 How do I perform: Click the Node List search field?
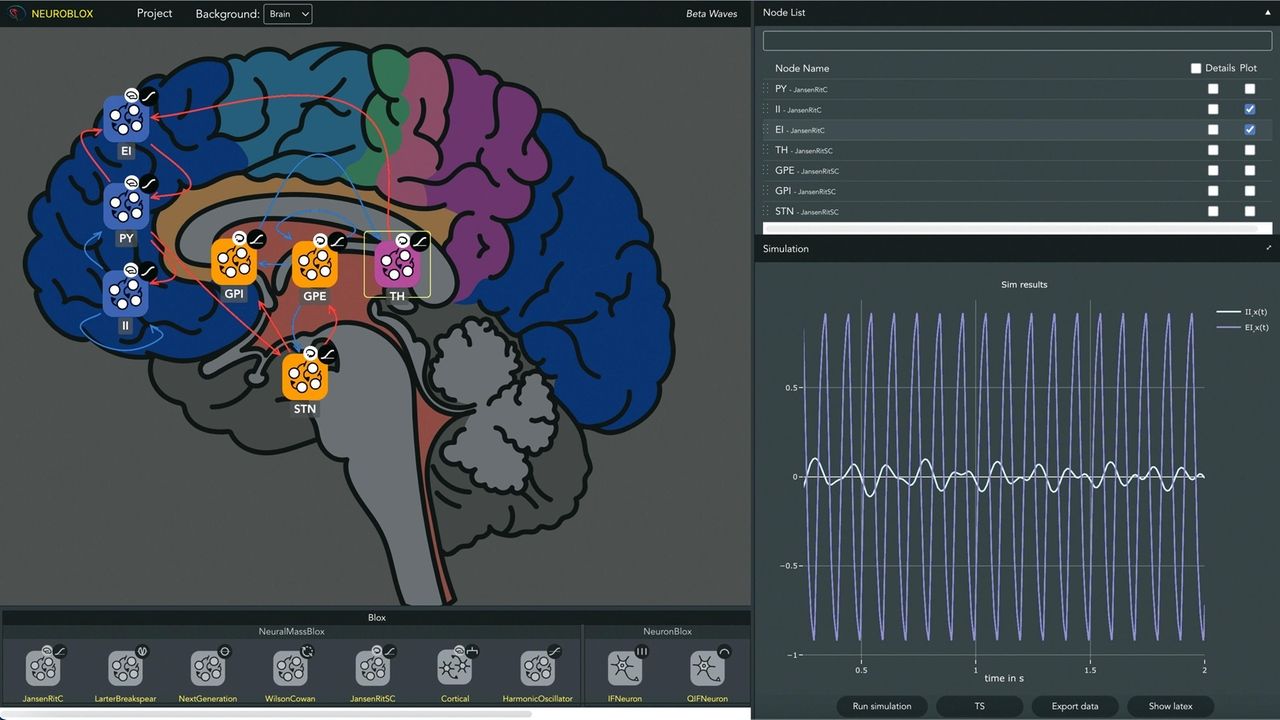pyautogui.click(x=1017, y=41)
